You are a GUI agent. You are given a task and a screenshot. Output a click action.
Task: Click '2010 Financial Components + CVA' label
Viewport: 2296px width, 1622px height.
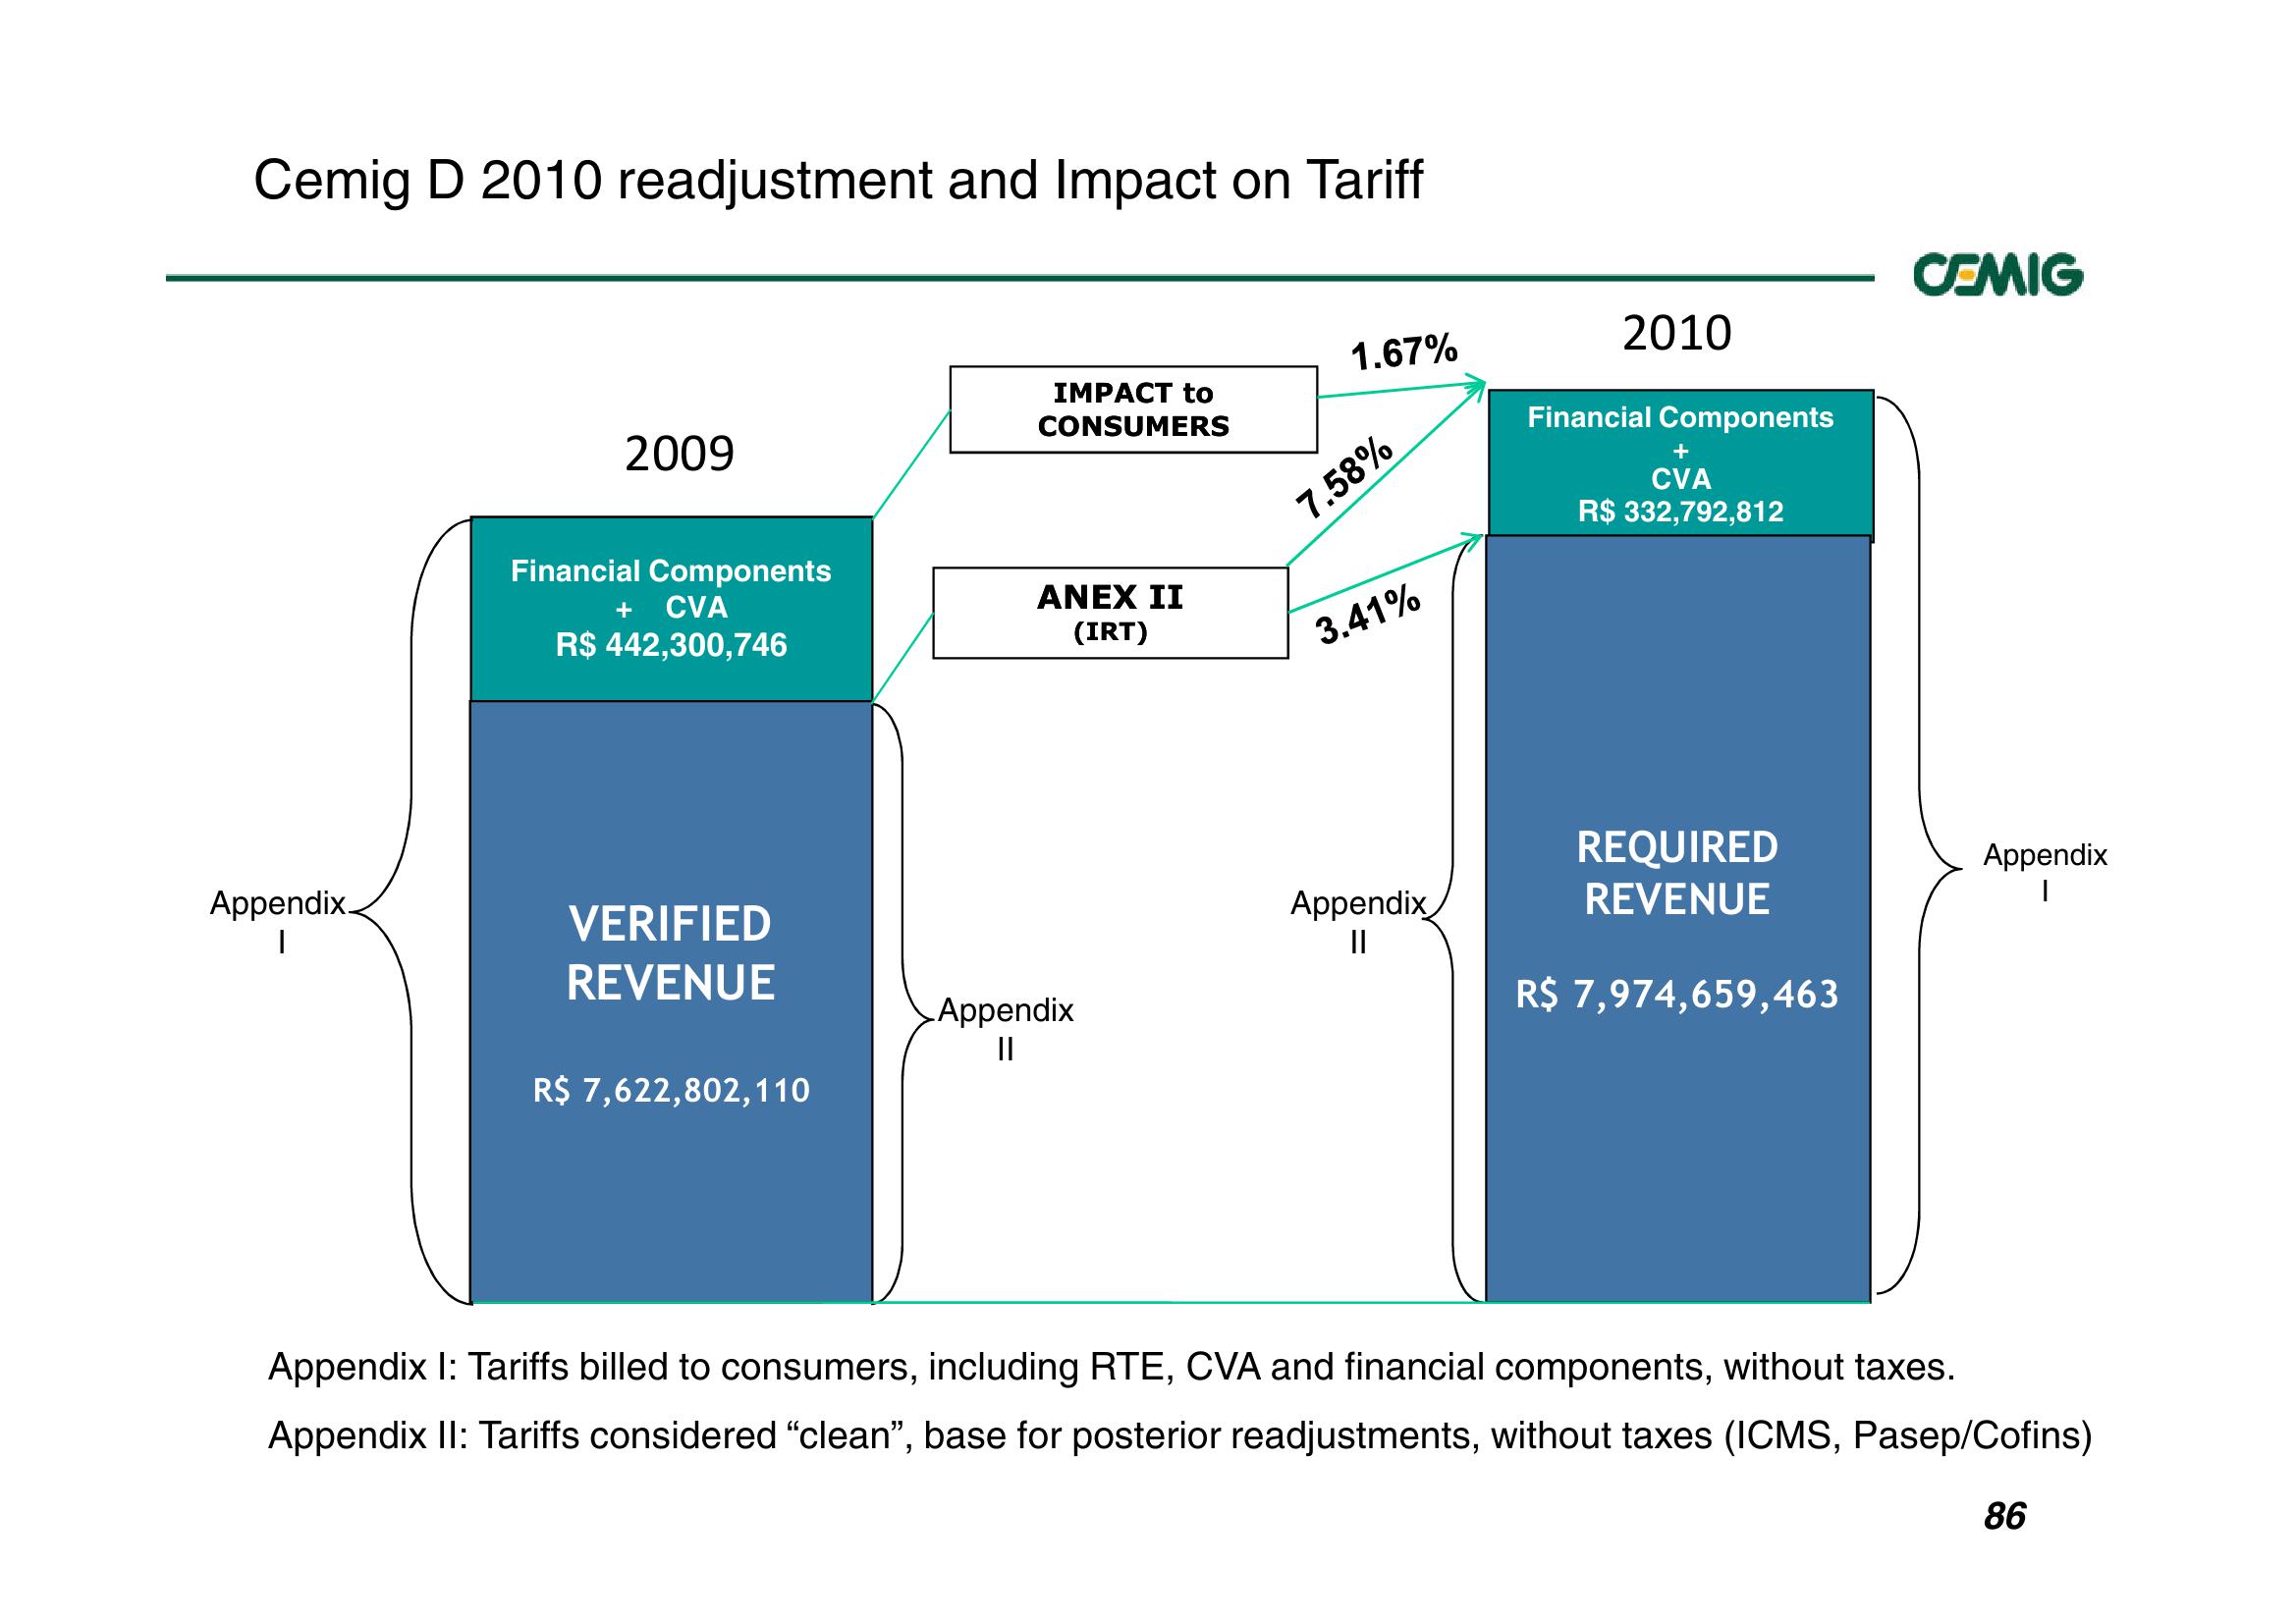(x=1680, y=447)
